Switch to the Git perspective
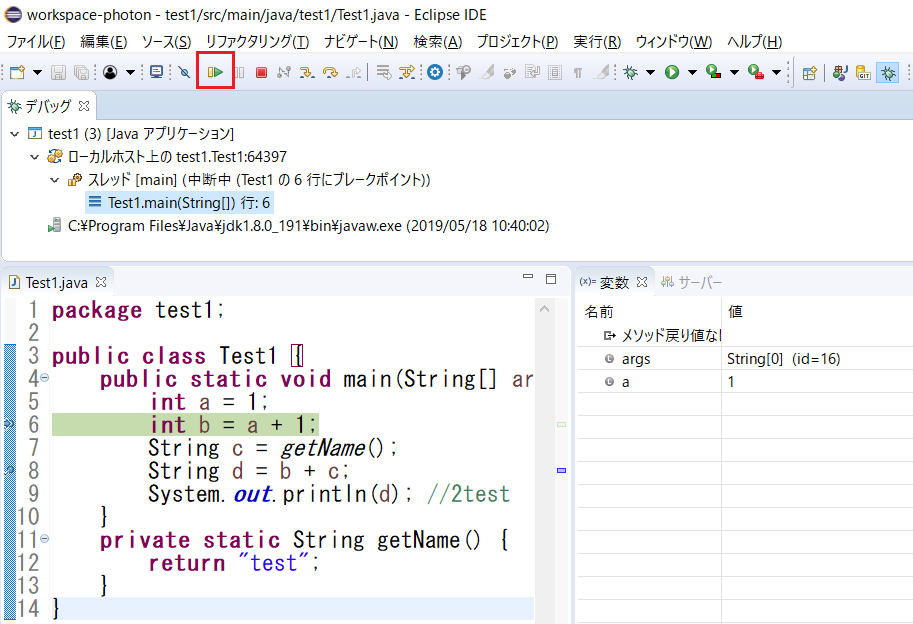 (863, 72)
